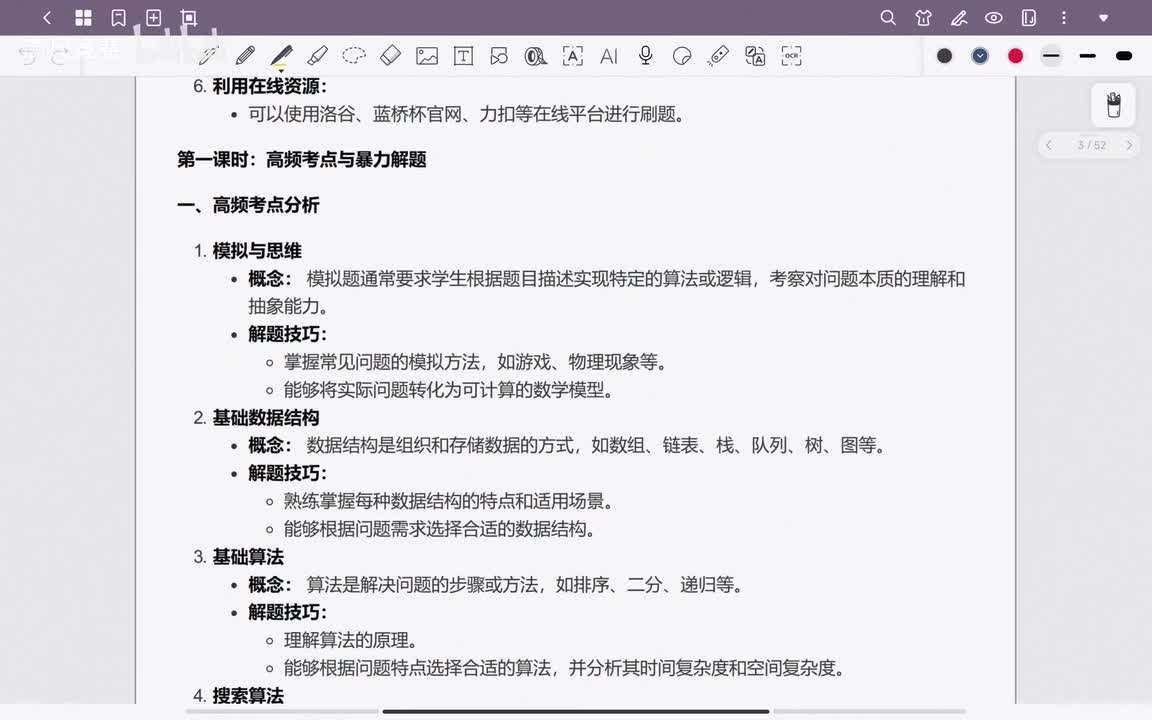
Task: Open the theme (T-shirt) settings
Action: pyautogui.click(x=924, y=18)
